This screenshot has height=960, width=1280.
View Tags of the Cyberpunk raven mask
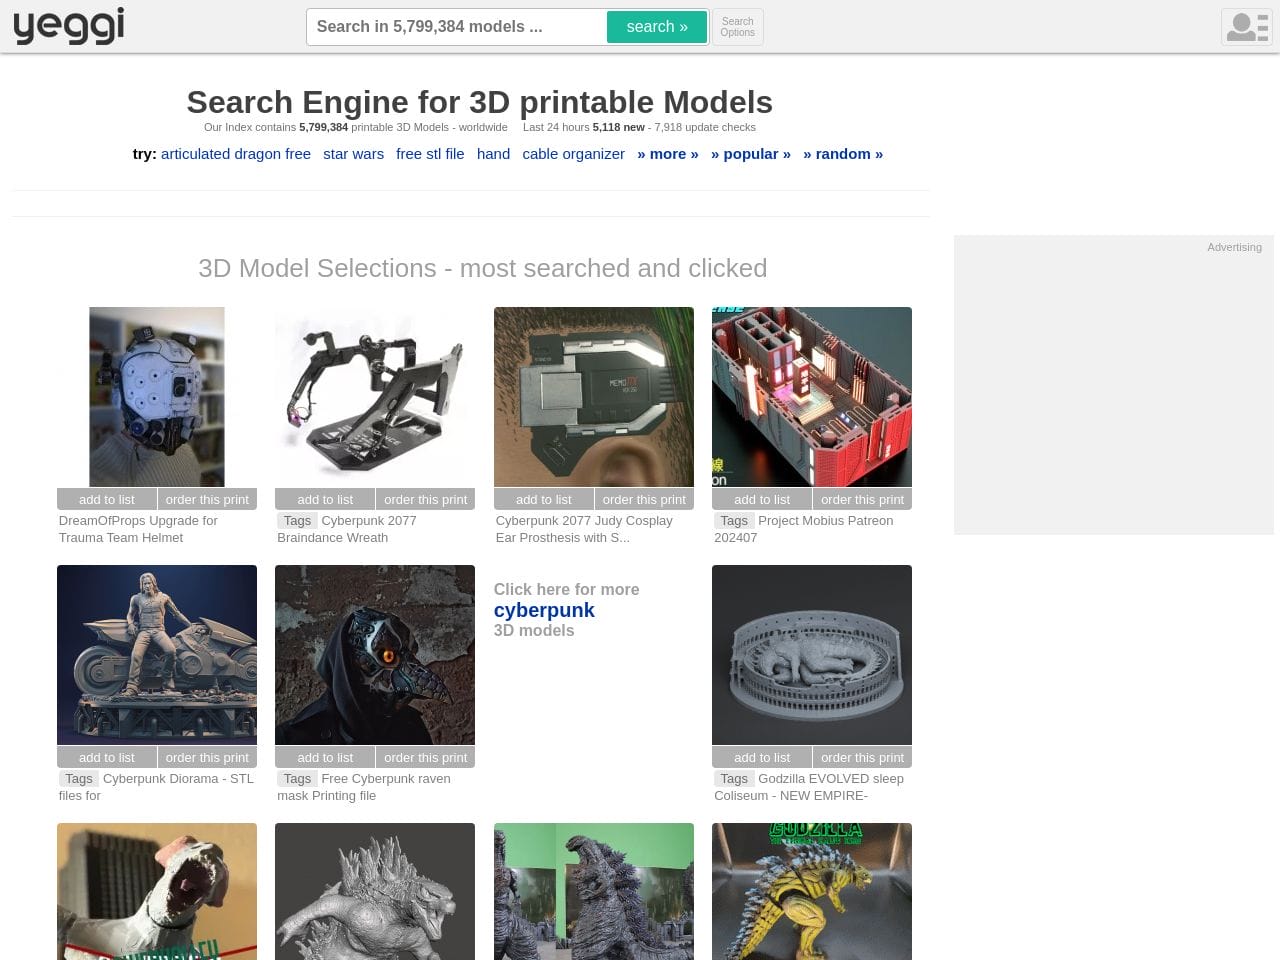coord(297,778)
